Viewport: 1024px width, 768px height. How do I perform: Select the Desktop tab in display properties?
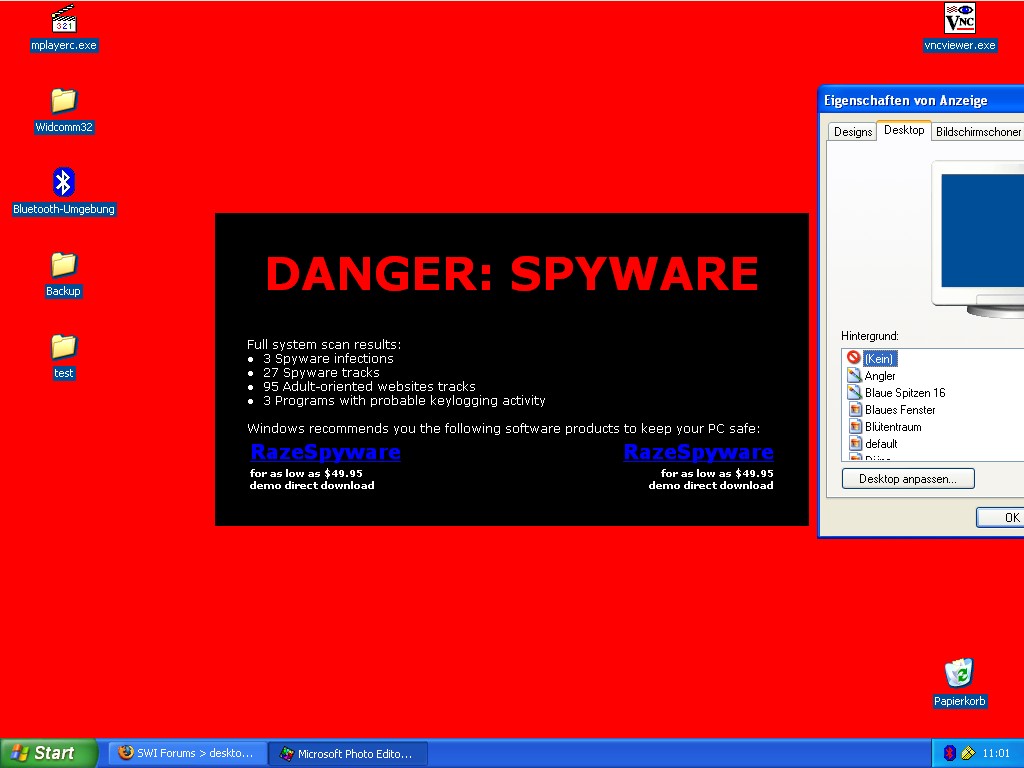pyautogui.click(x=904, y=130)
